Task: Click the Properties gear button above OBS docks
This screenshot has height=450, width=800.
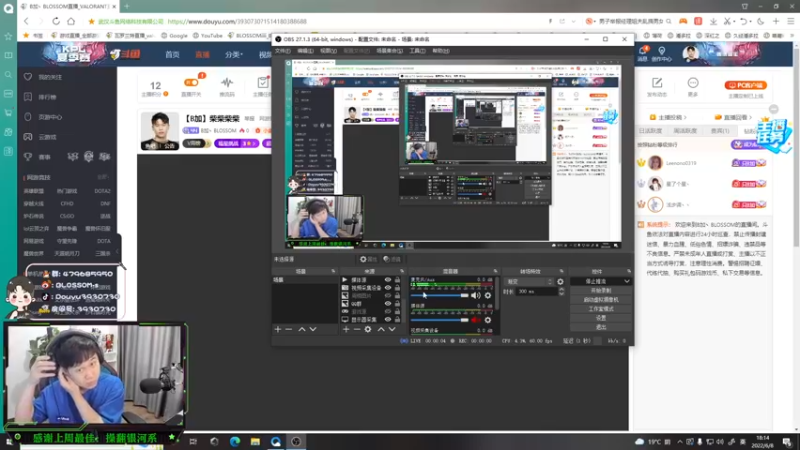Action: [x=368, y=259]
